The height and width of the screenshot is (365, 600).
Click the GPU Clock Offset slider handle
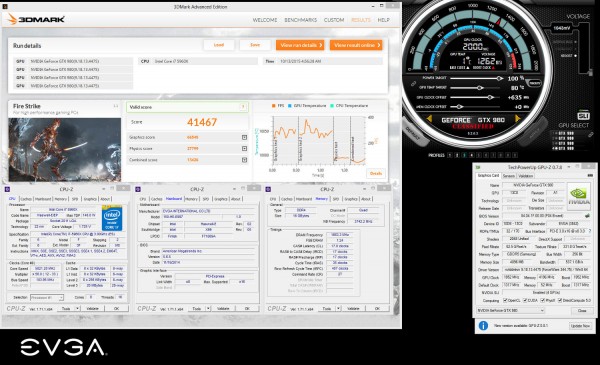(490, 97)
